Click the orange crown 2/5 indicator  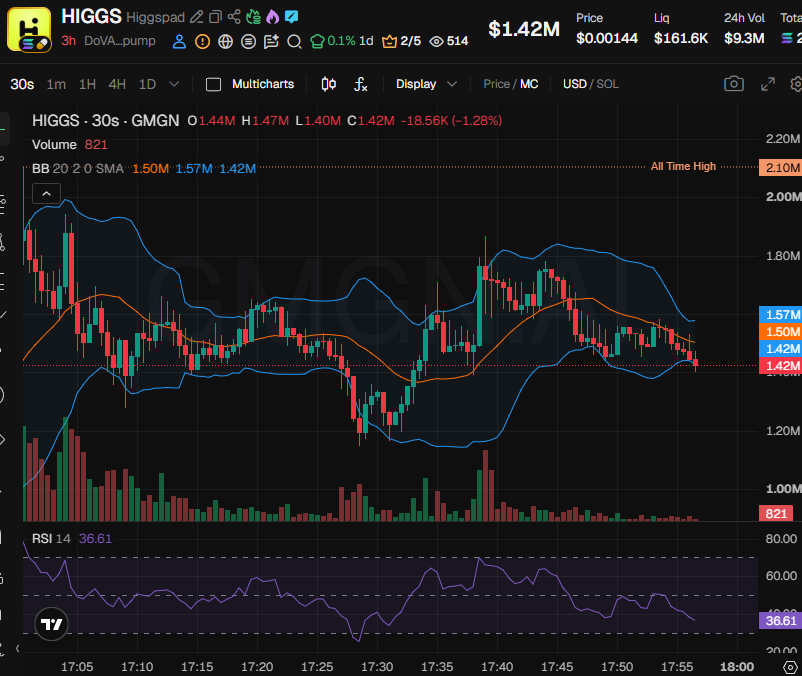tap(402, 41)
